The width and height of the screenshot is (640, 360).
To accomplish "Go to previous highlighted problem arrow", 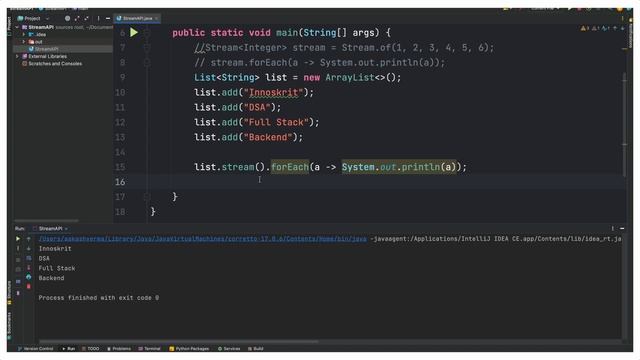I will [615, 28].
